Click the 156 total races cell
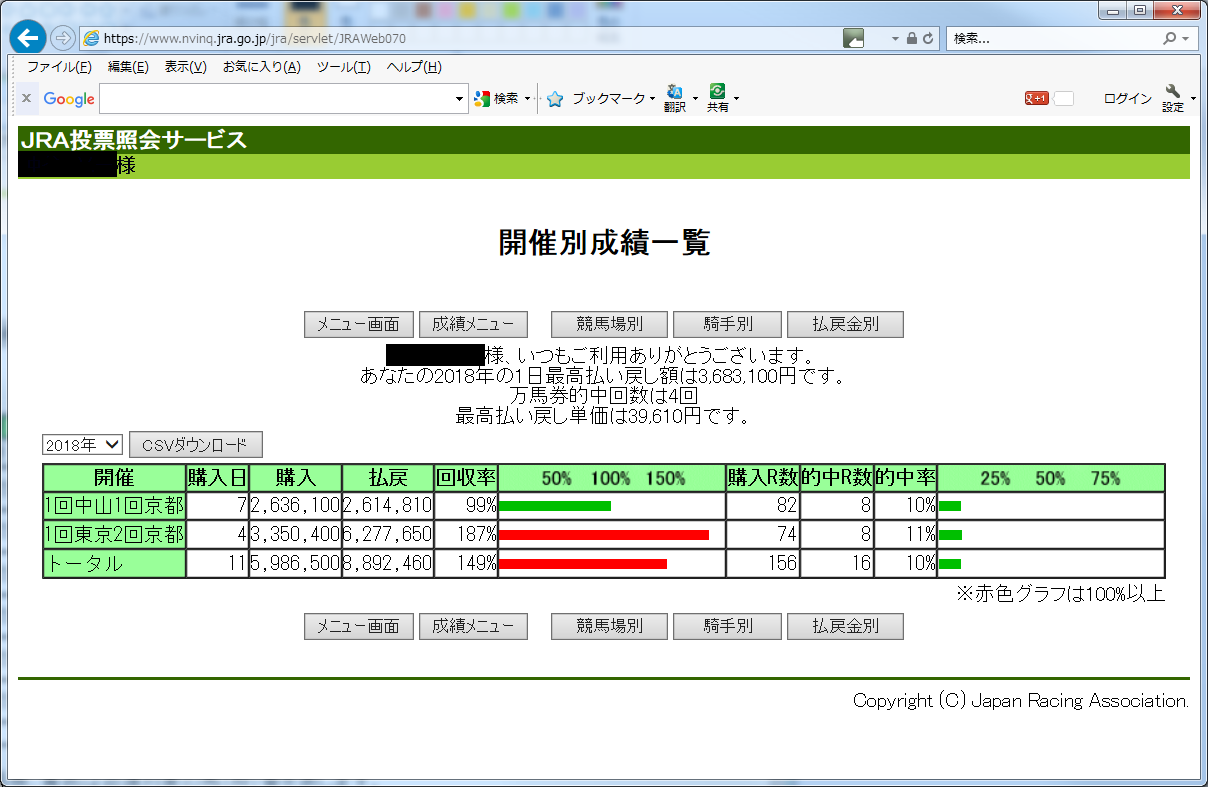Image resolution: width=1208 pixels, height=787 pixels. [762, 564]
